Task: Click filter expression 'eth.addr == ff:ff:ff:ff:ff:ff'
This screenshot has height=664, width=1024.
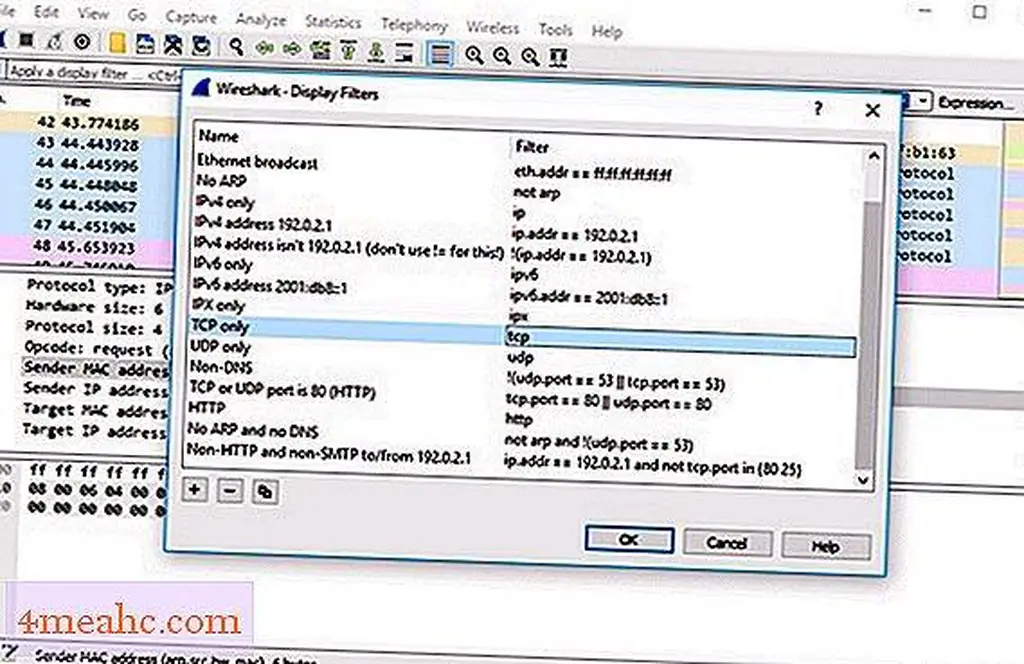Action: point(593,174)
